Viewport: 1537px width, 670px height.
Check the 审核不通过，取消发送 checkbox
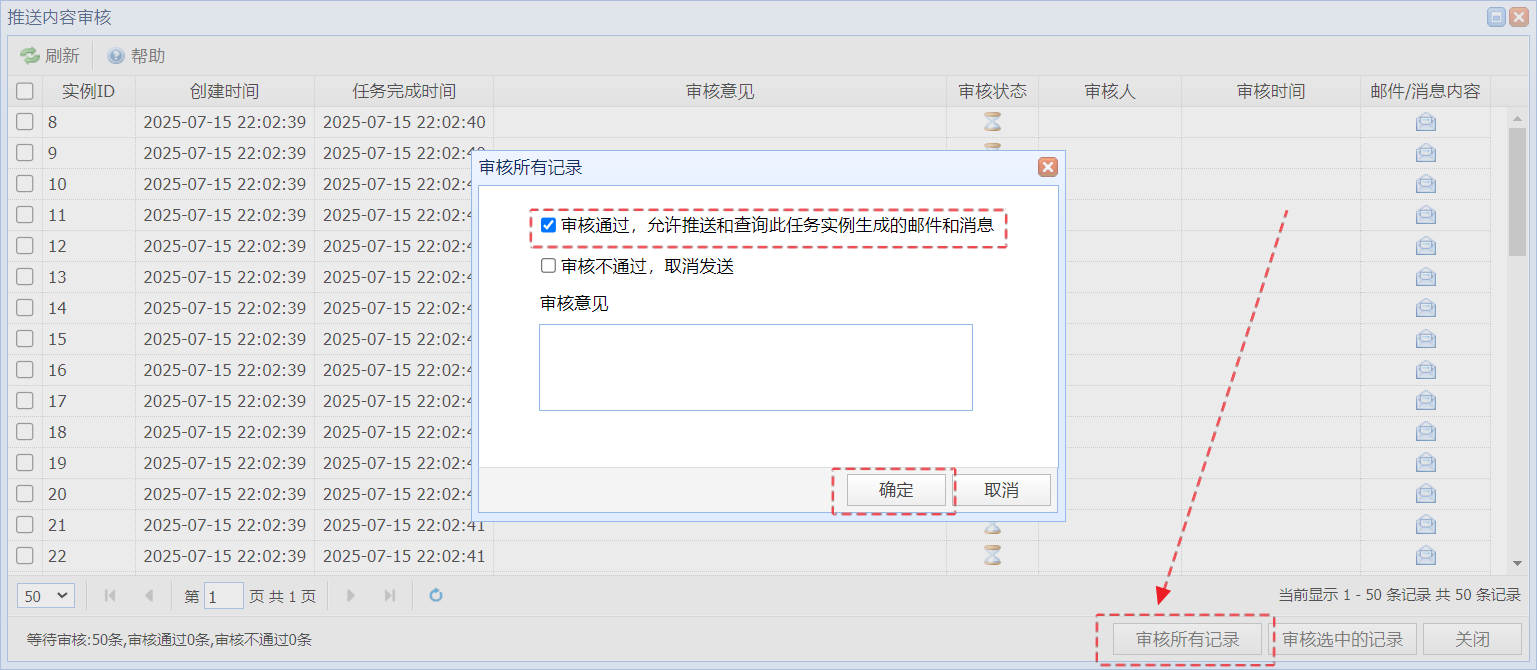pyautogui.click(x=548, y=266)
